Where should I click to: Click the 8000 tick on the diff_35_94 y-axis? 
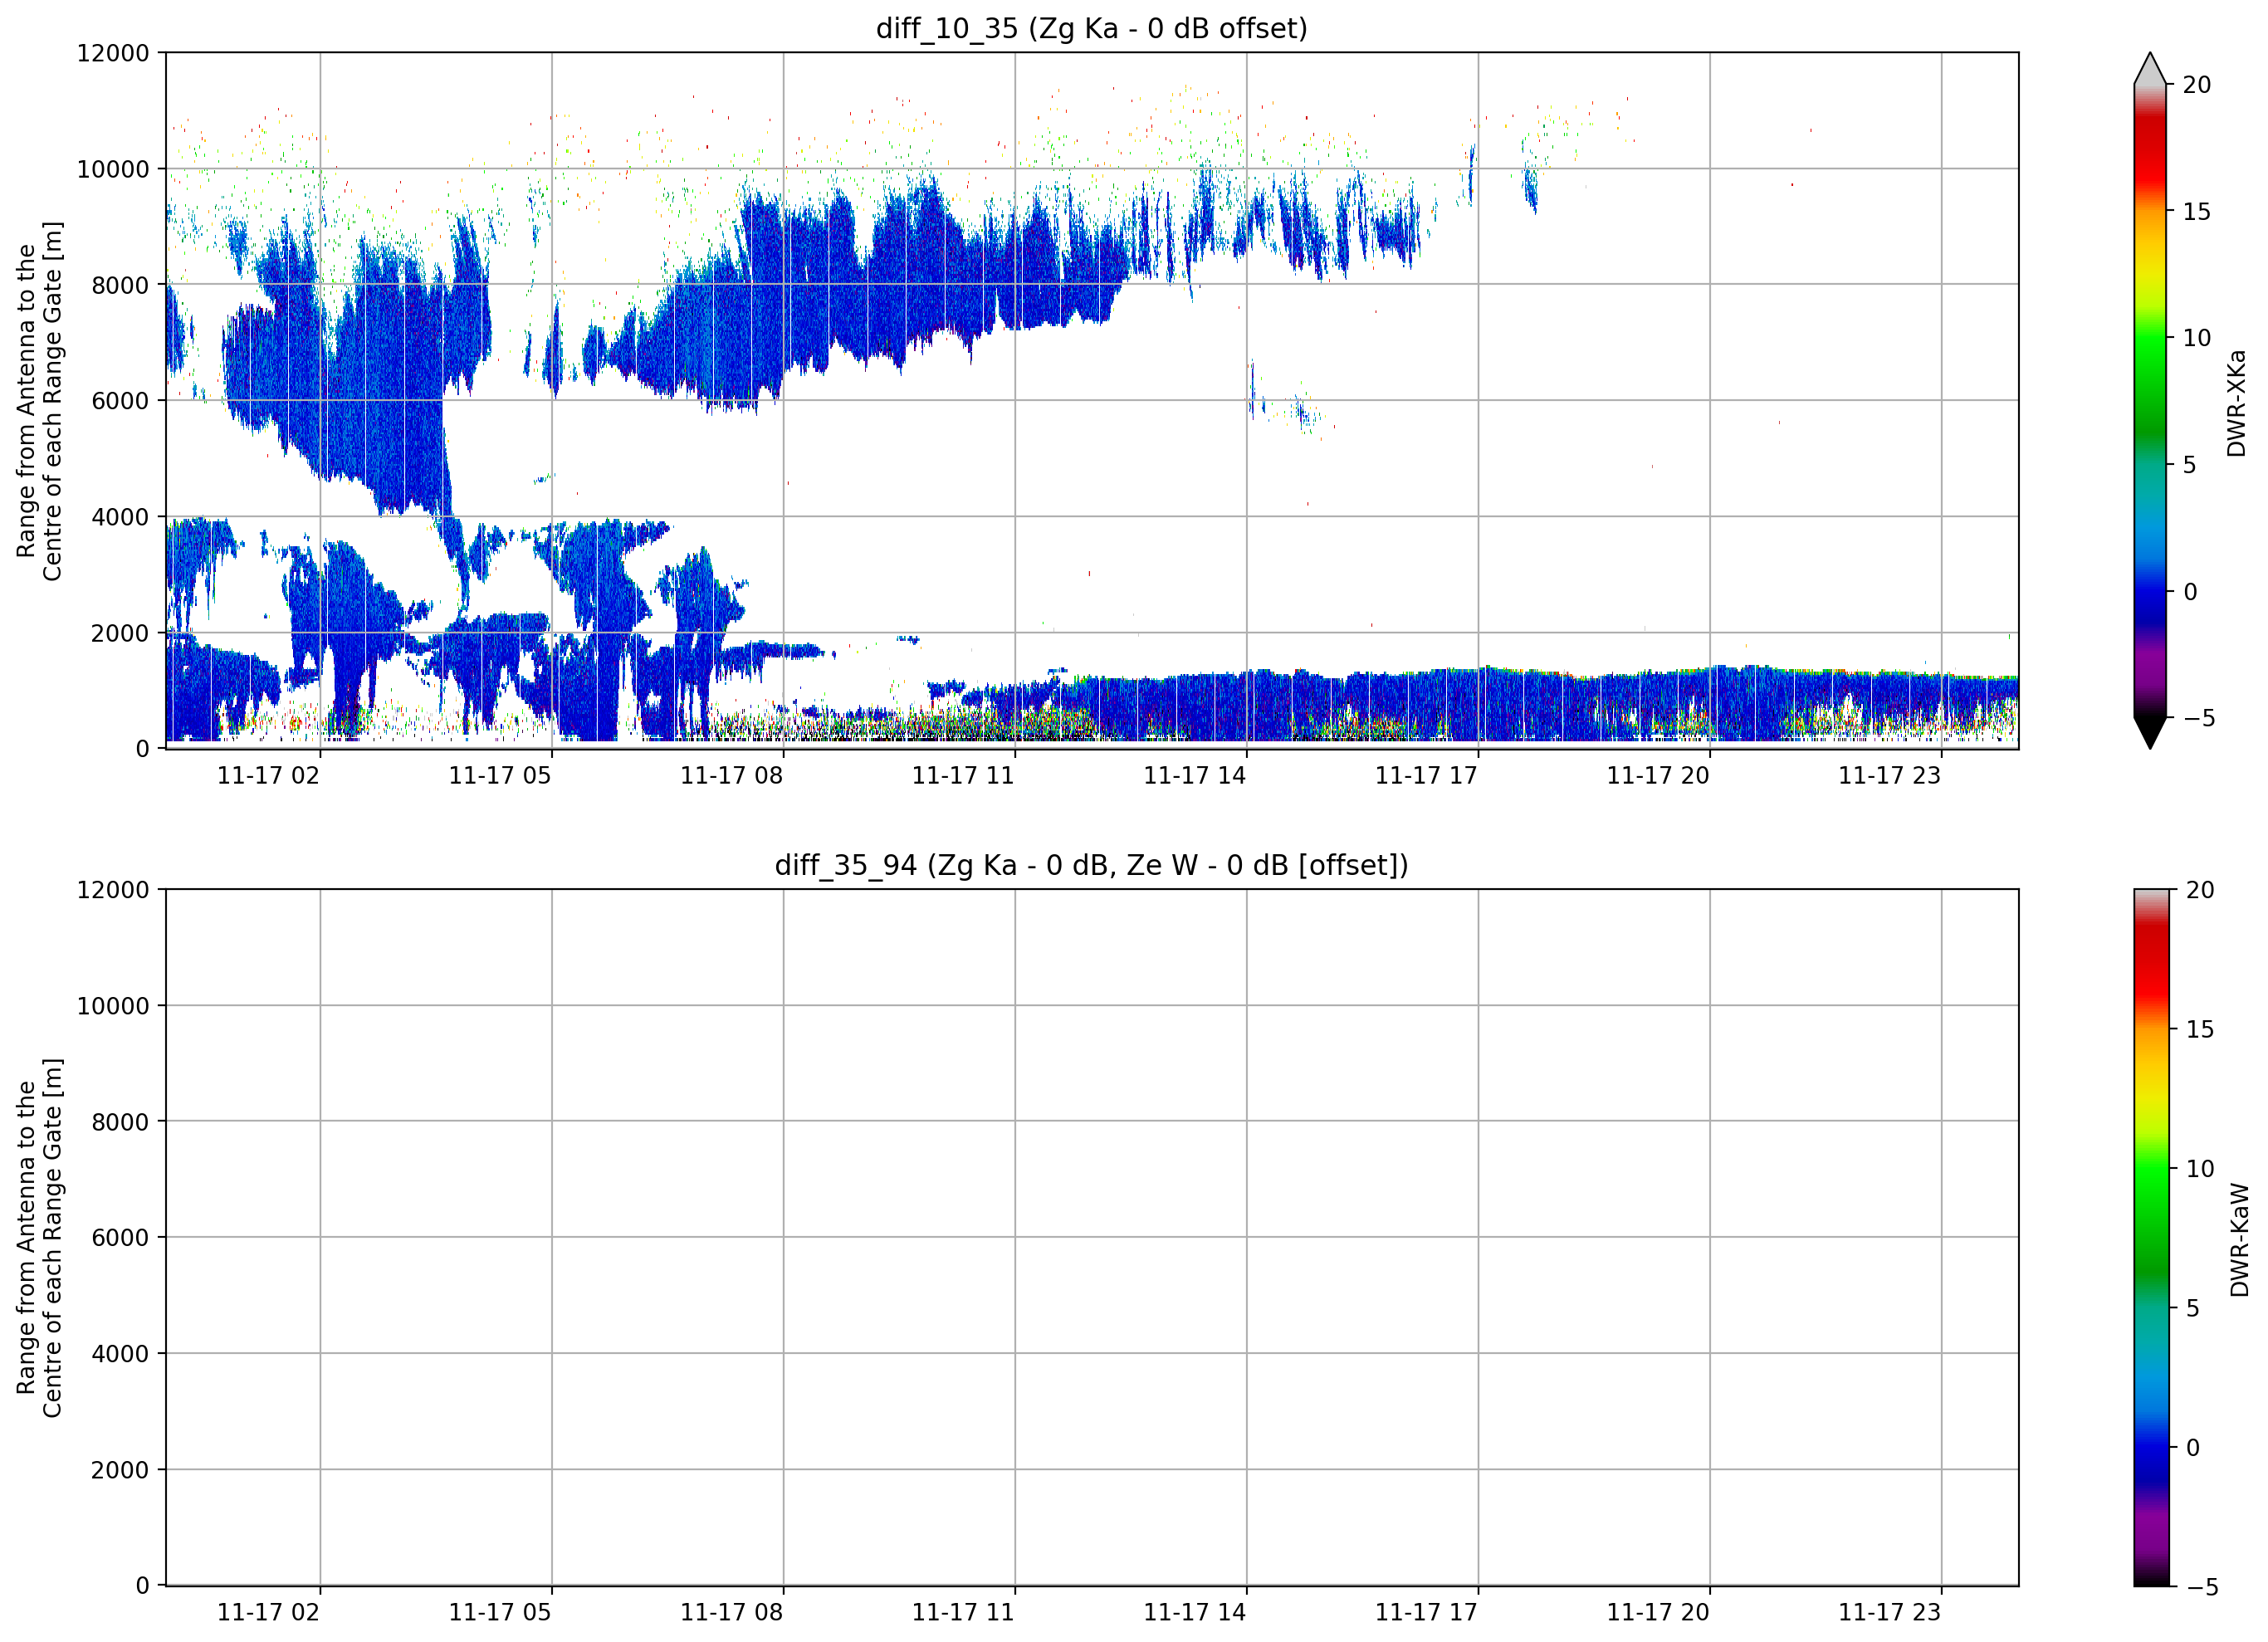[x=120, y=1122]
